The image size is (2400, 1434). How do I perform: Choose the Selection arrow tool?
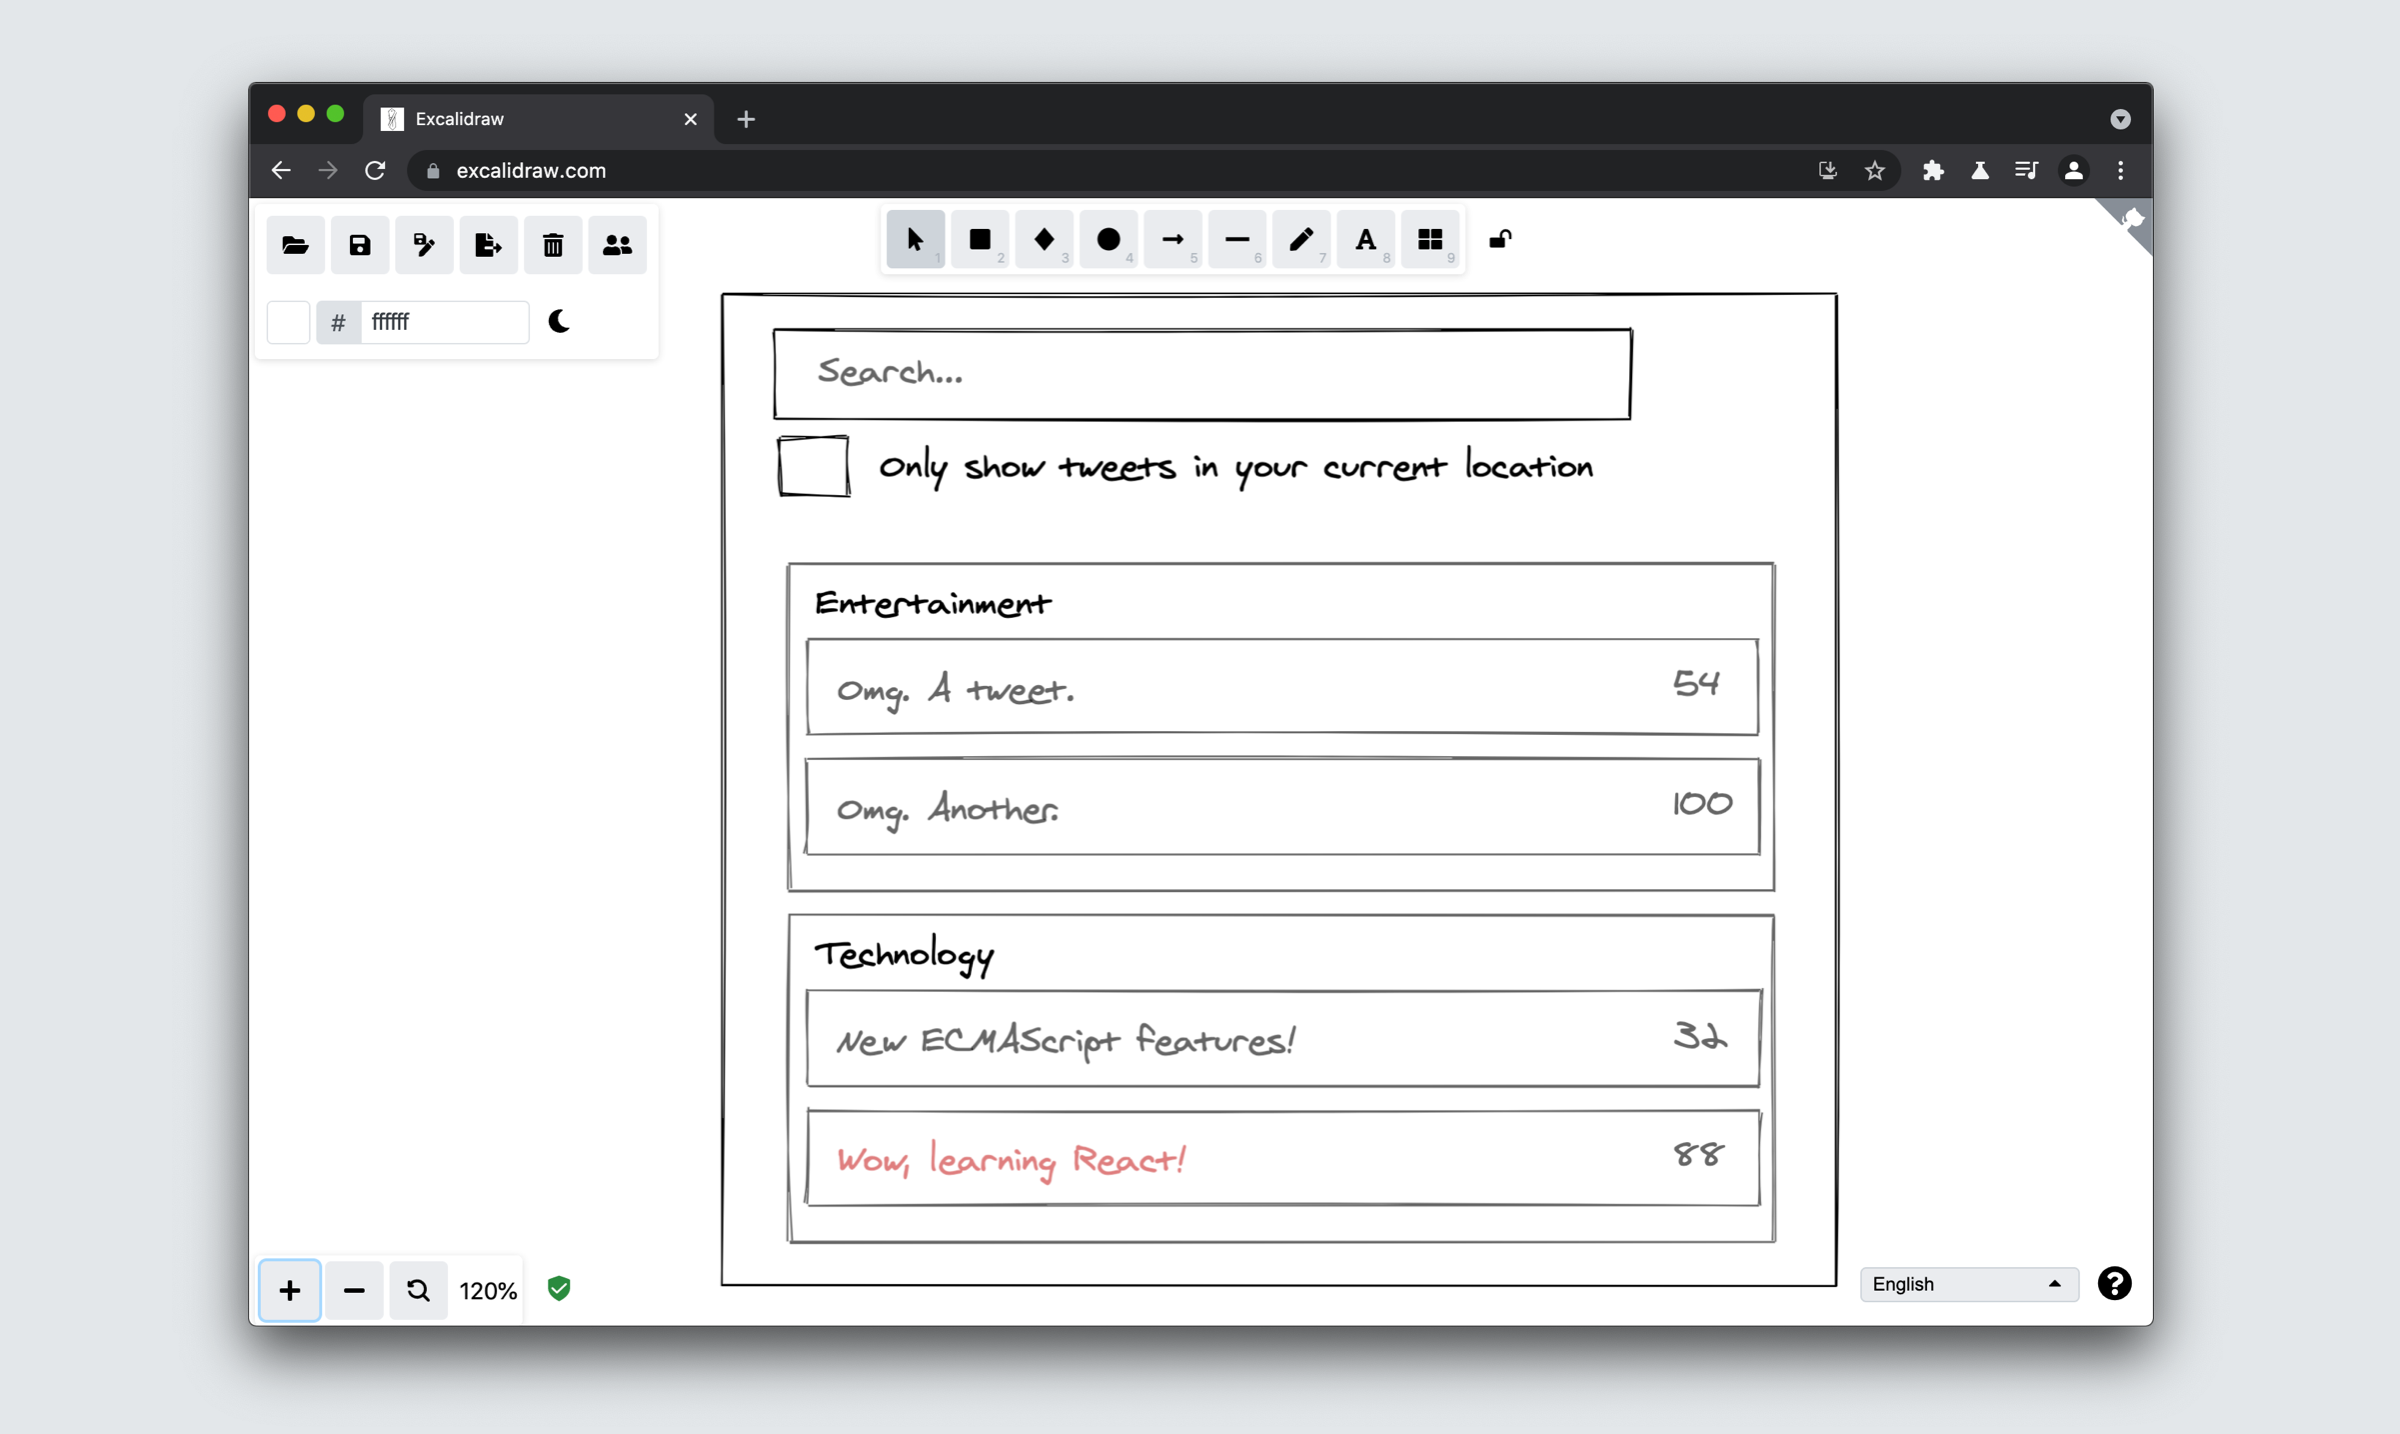coord(915,240)
